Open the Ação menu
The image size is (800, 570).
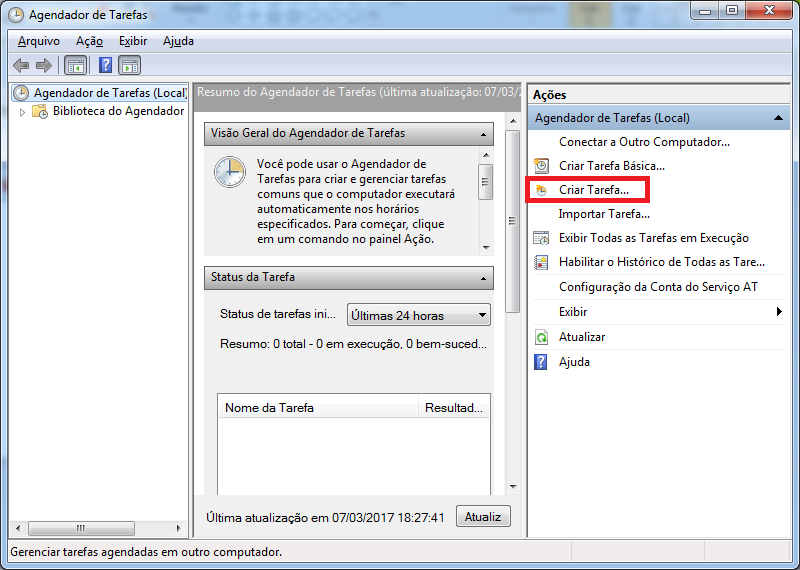89,41
